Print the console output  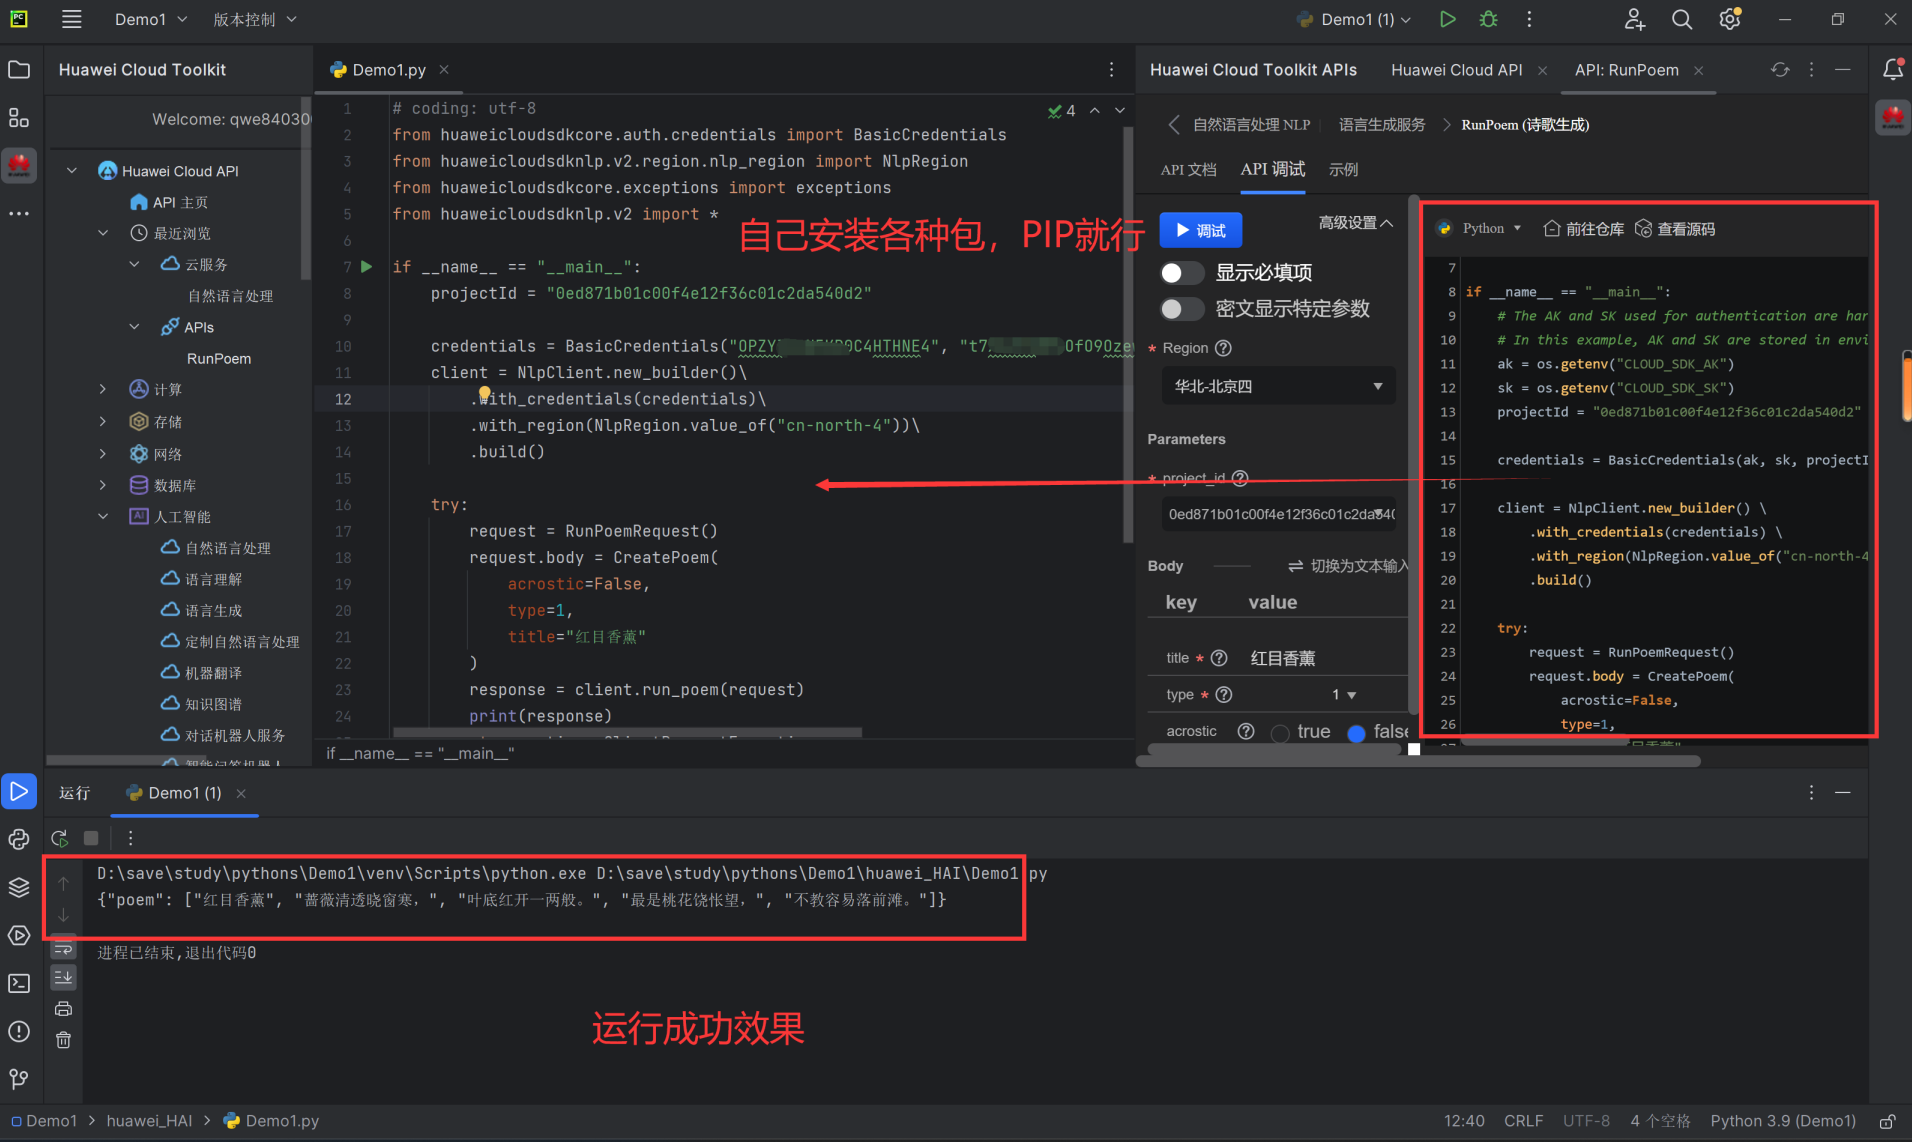click(x=63, y=1009)
